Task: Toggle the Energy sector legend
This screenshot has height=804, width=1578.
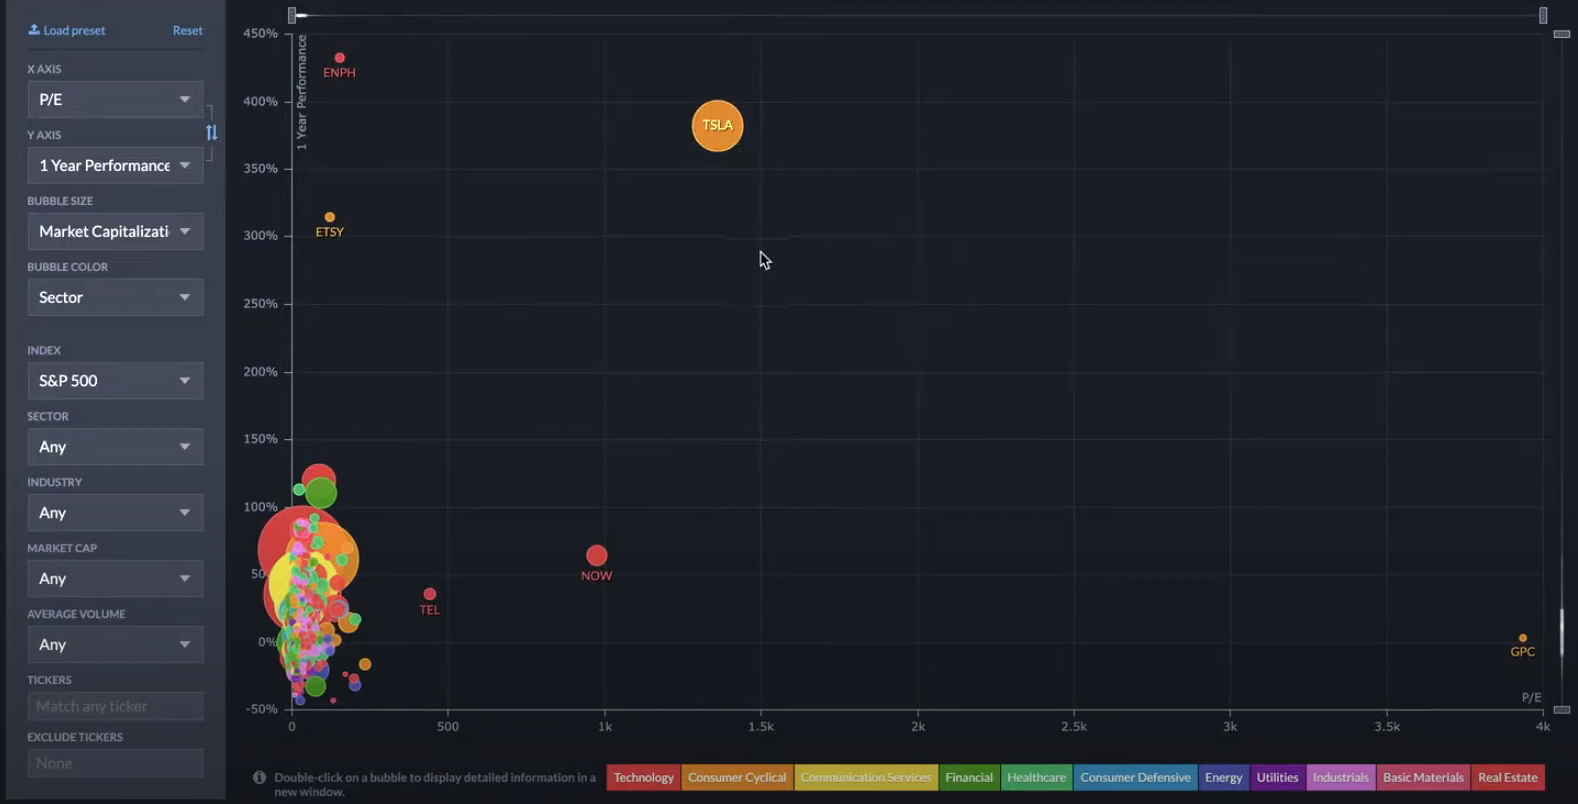Action: [x=1223, y=777]
